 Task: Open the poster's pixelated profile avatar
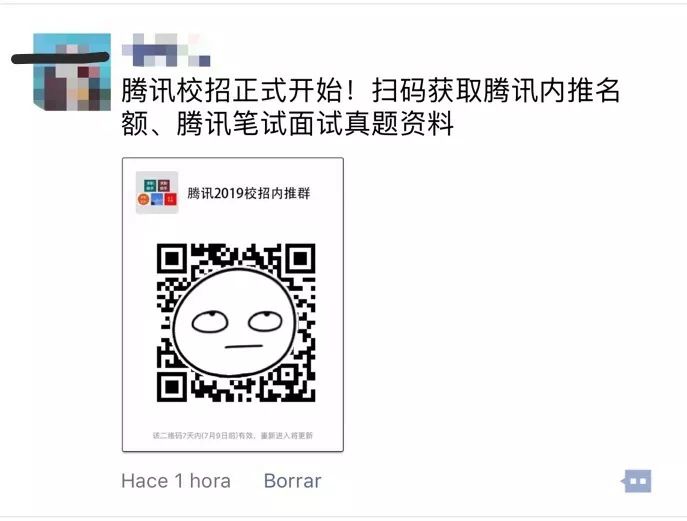(72, 72)
